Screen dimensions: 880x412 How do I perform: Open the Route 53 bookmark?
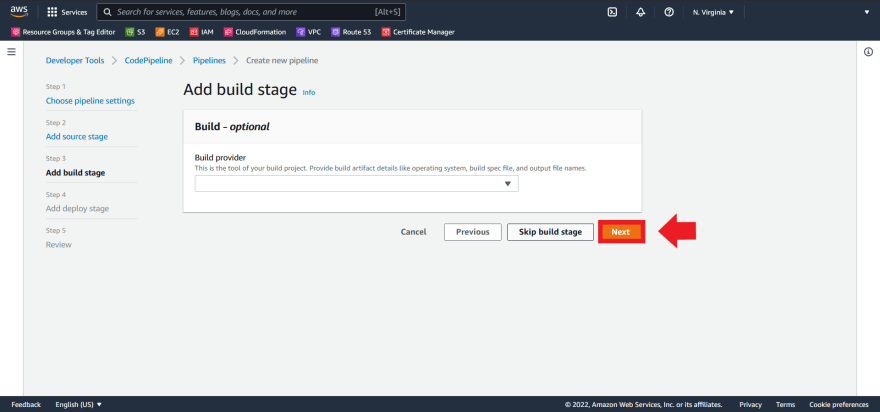click(x=351, y=32)
